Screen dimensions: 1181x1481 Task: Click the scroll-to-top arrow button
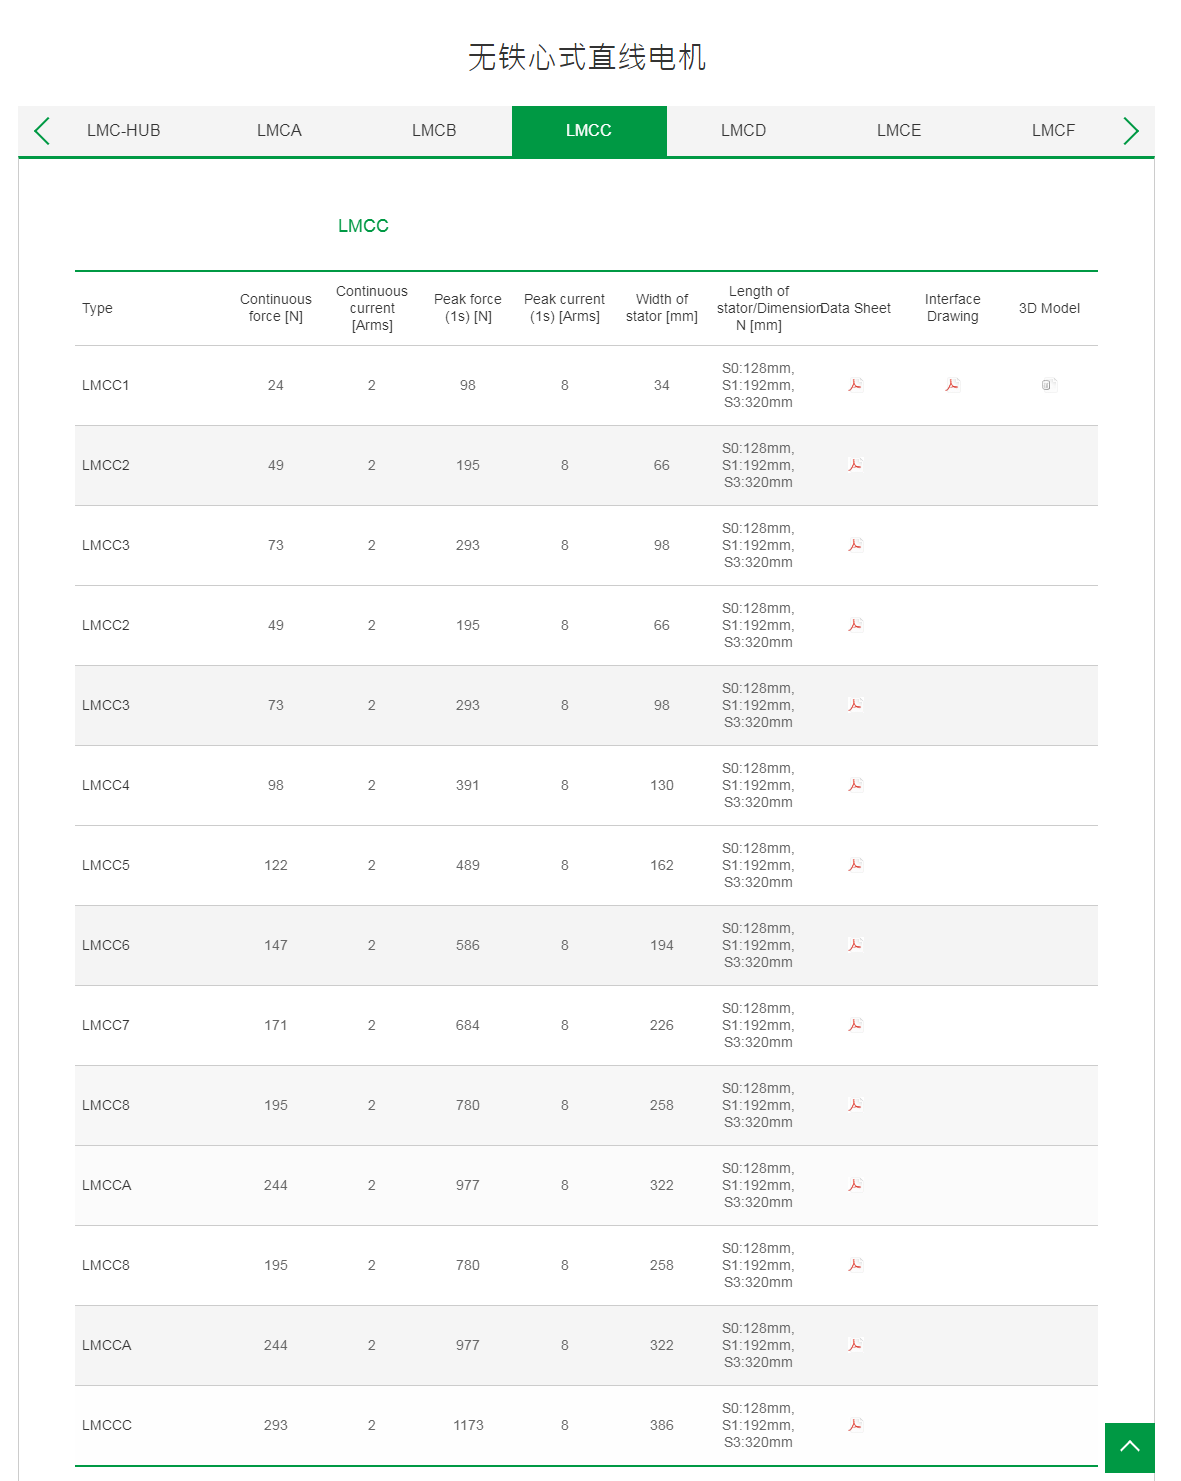1130,1447
